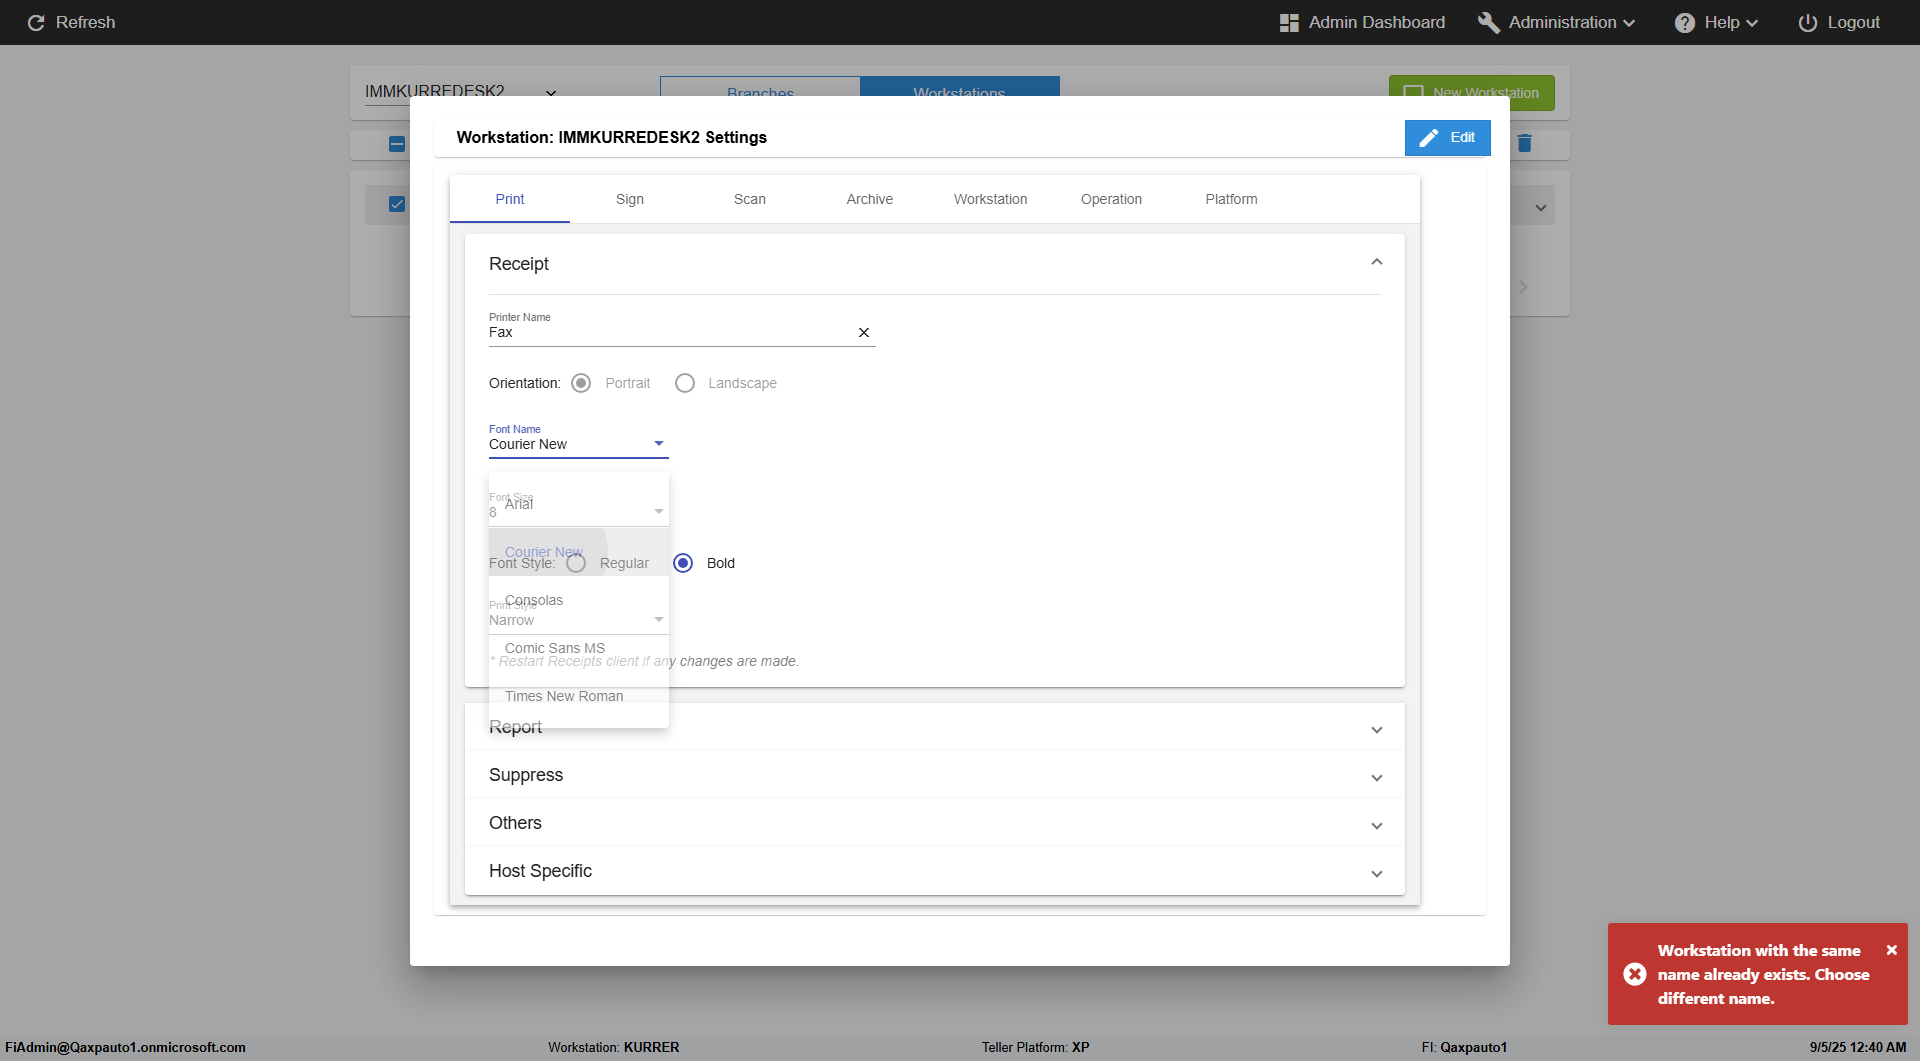Switch to the Sign tab

pos(630,199)
